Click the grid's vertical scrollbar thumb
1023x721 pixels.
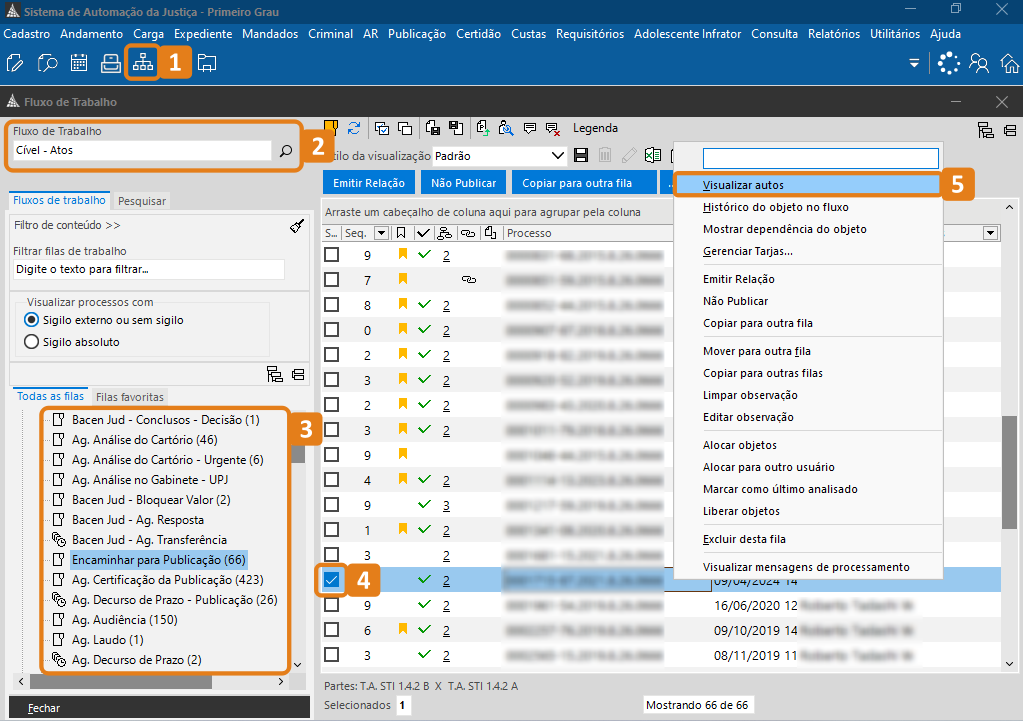tap(1009, 460)
